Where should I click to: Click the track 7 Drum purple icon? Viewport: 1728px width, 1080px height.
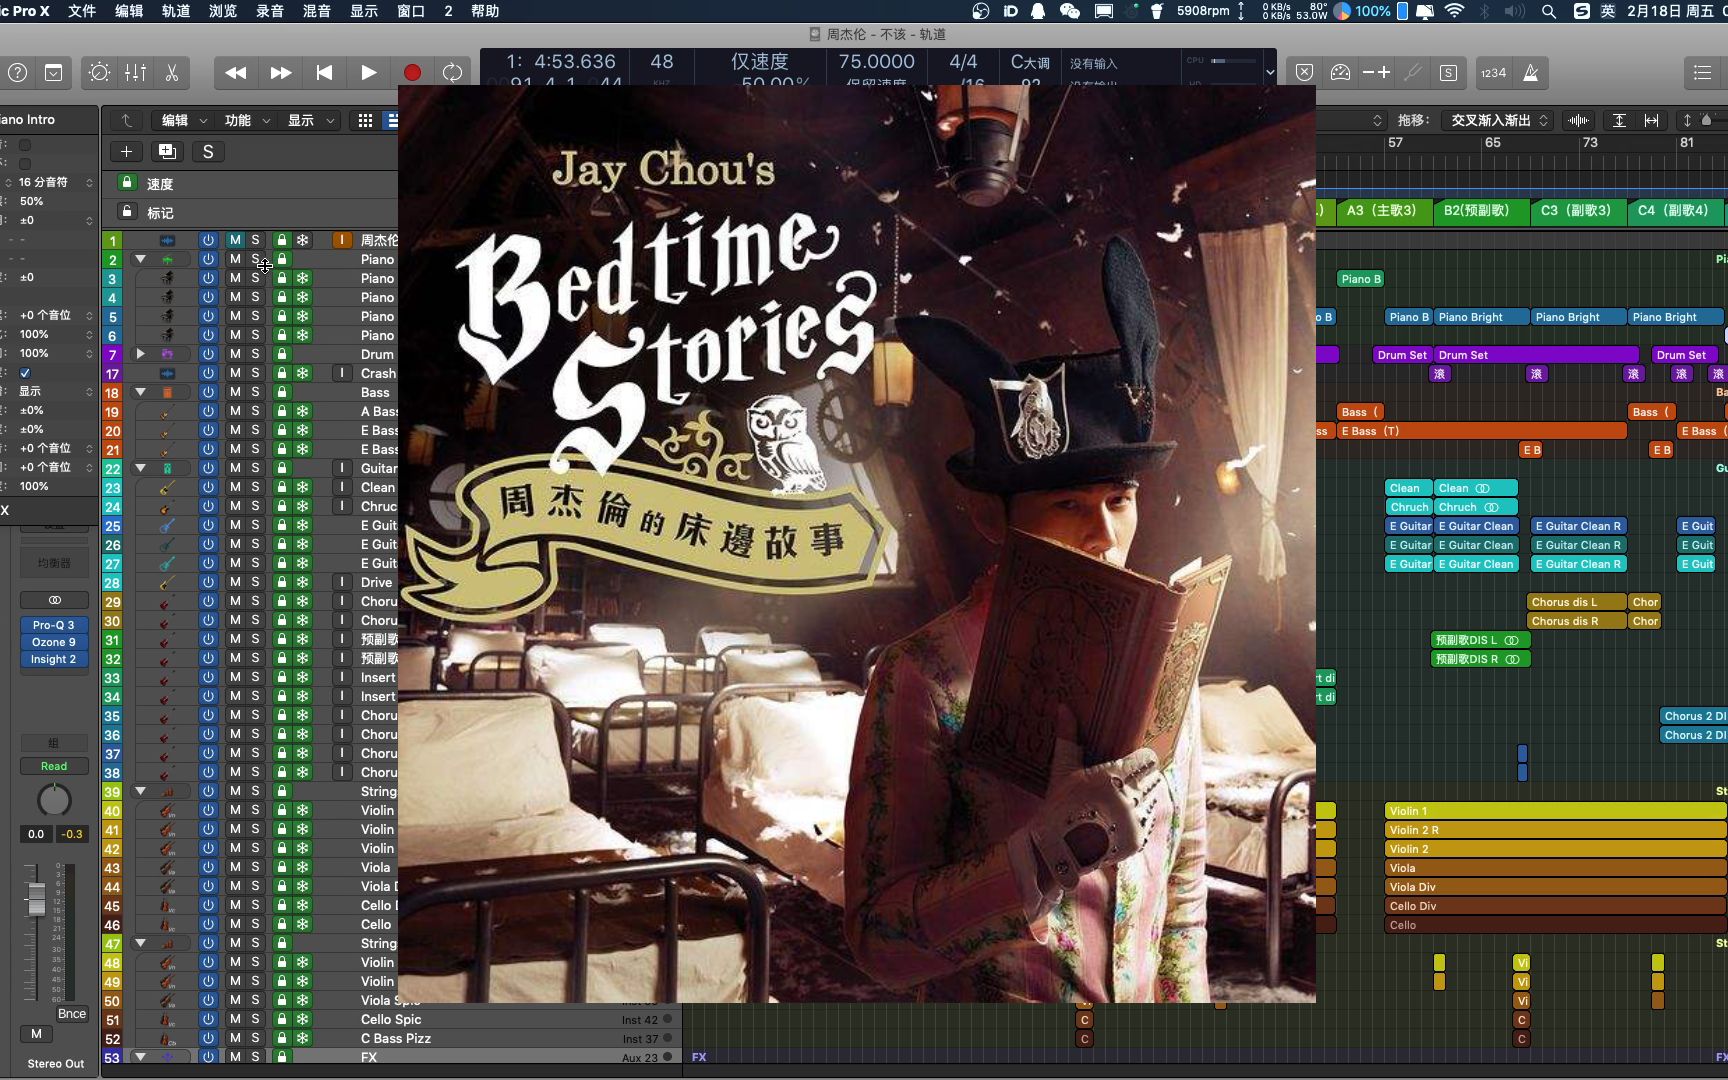coord(167,354)
